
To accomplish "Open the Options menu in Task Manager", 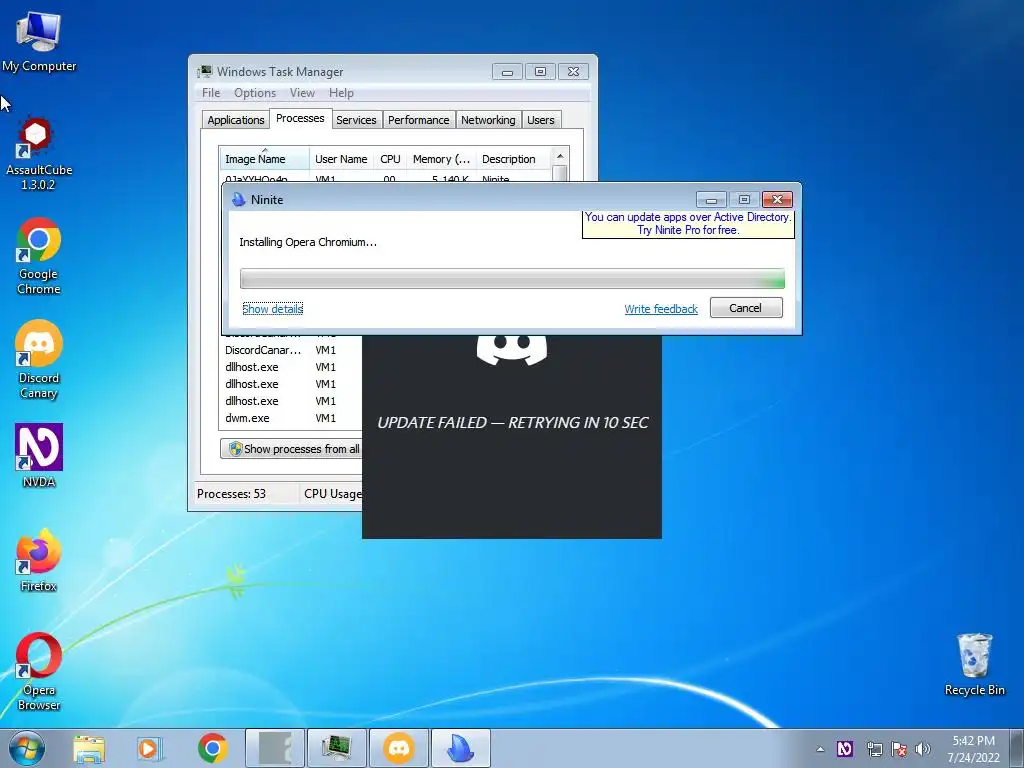I will pos(255,93).
